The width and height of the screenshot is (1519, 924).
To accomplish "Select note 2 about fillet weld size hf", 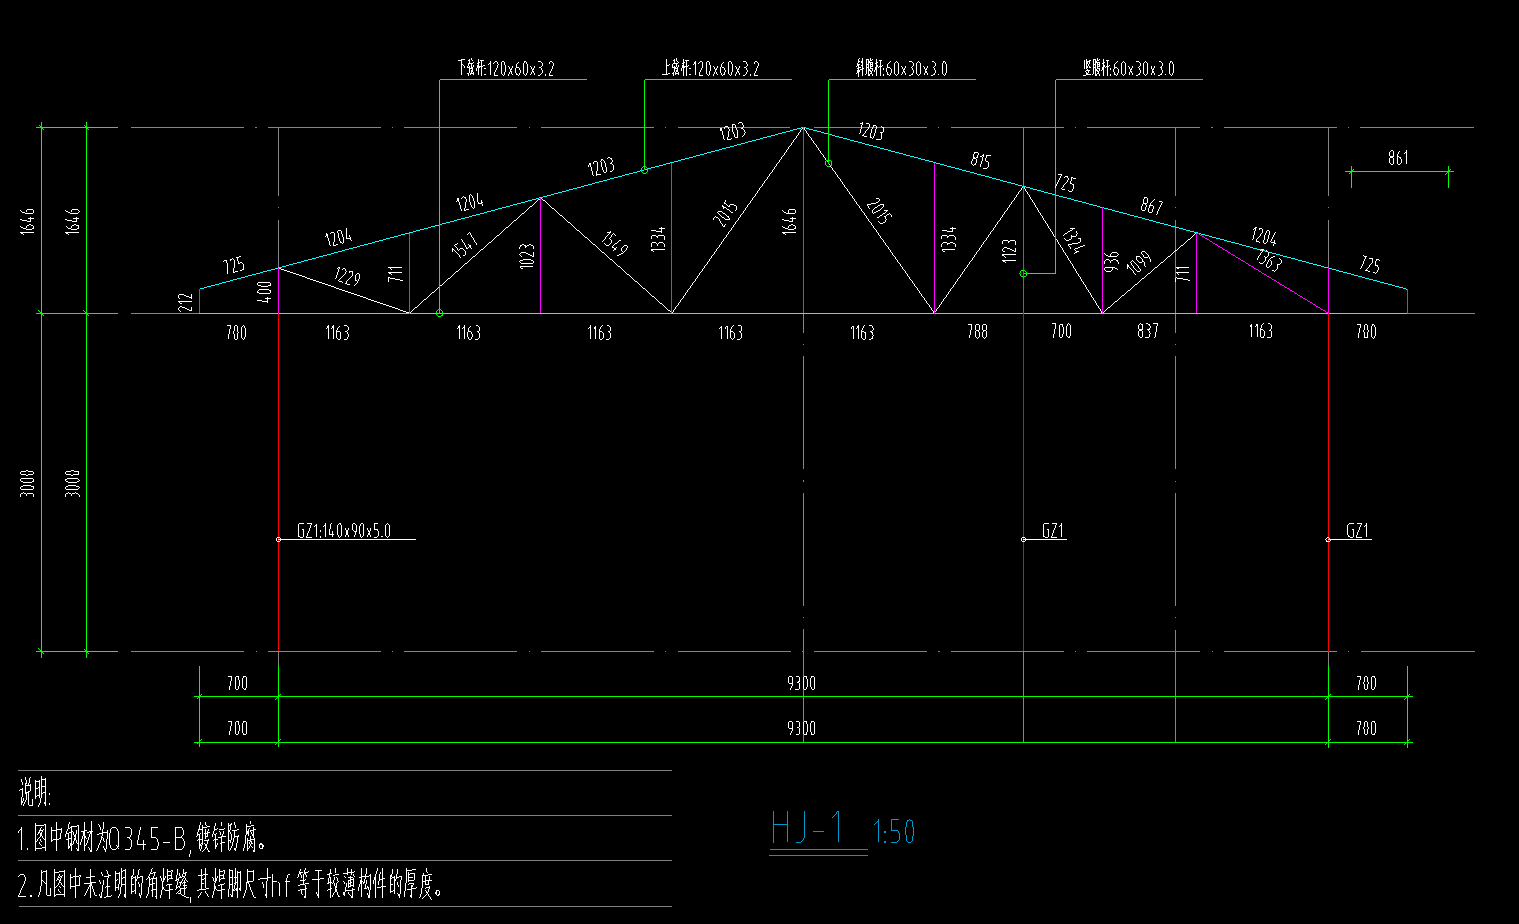I will pyautogui.click(x=231, y=884).
